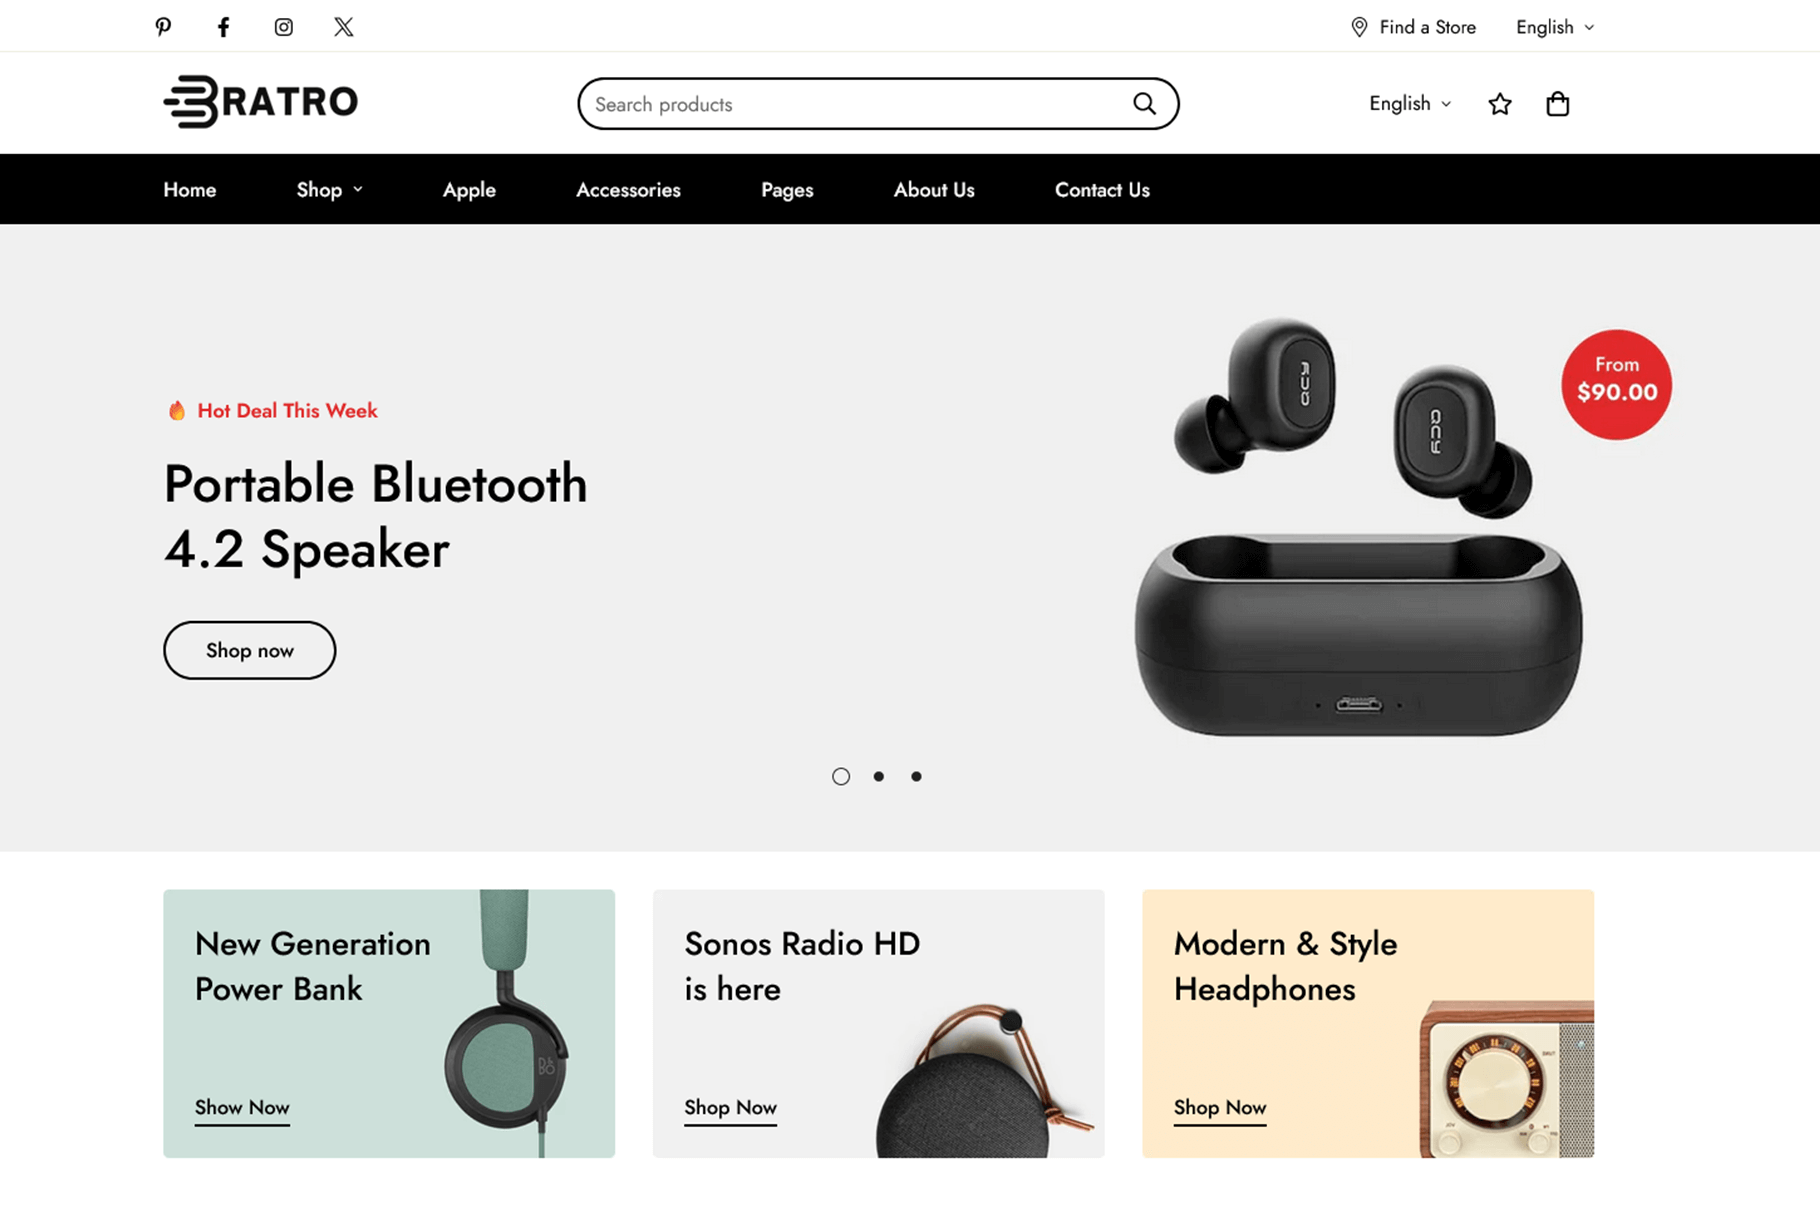This screenshot has height=1214, width=1820.
Task: Select the first slider pagination dot
Action: click(x=841, y=776)
